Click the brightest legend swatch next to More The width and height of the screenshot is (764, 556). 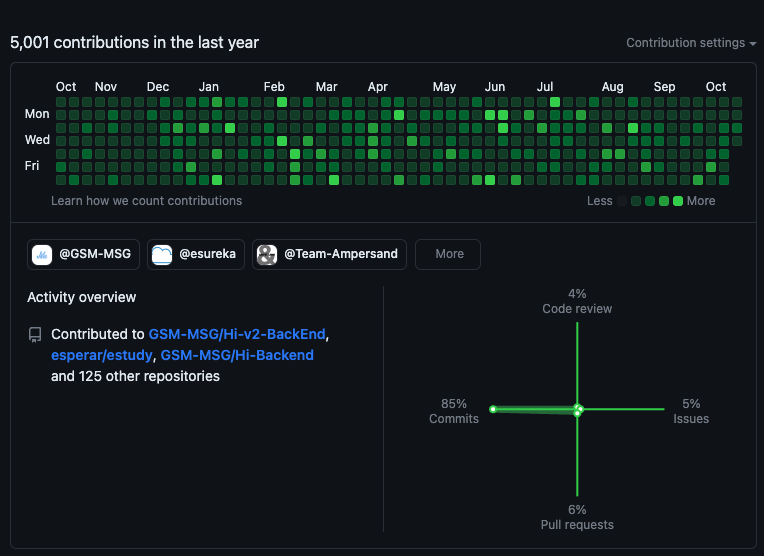(678, 201)
